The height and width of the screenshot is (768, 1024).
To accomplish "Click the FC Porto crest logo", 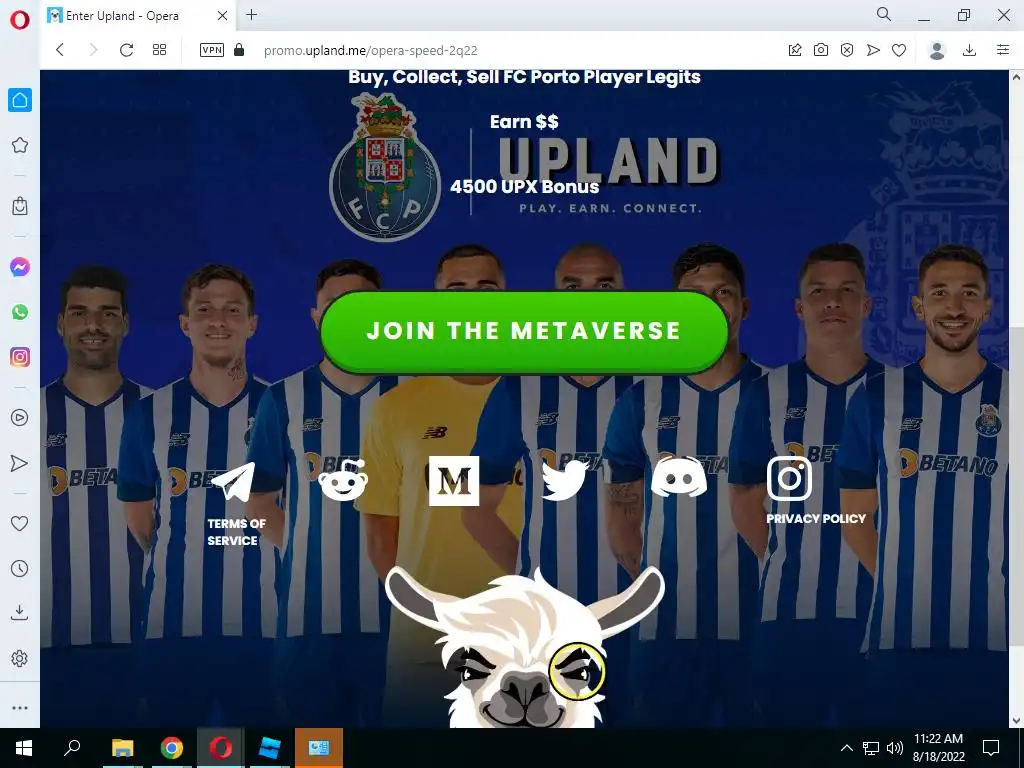I will (x=385, y=168).
